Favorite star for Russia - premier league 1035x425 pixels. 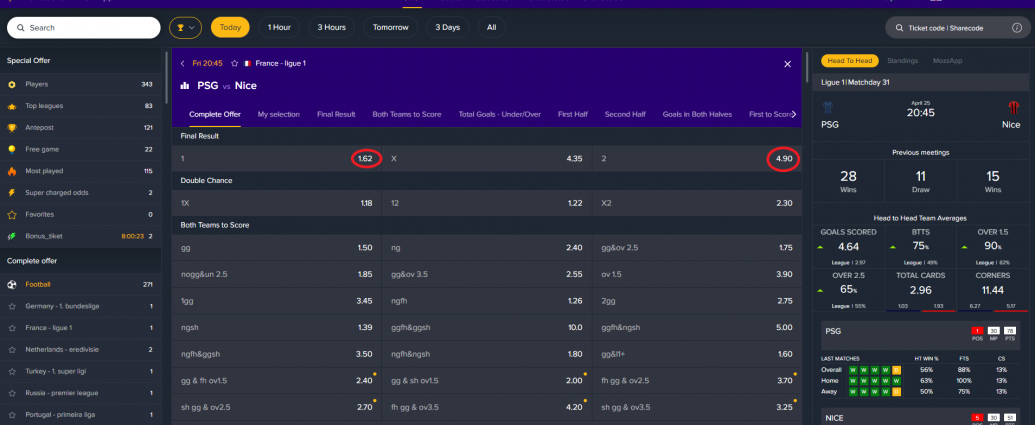coord(12,393)
